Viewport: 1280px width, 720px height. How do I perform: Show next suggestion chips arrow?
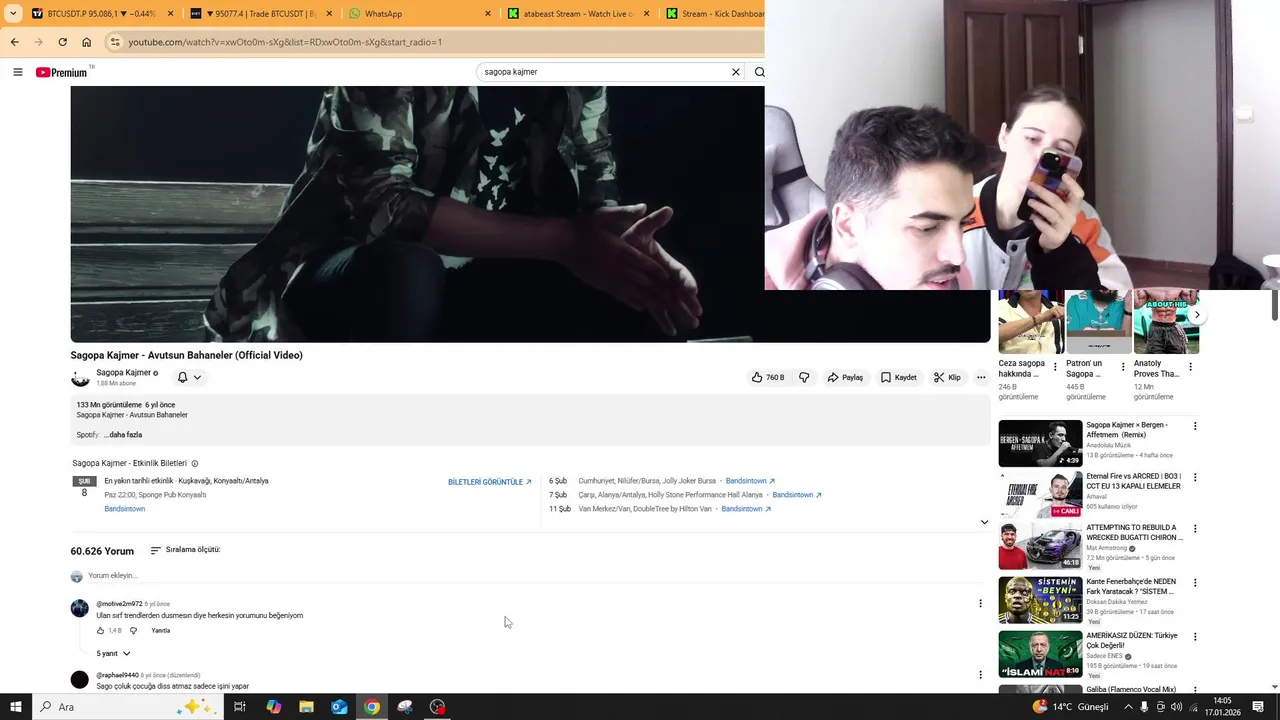pos(1197,315)
